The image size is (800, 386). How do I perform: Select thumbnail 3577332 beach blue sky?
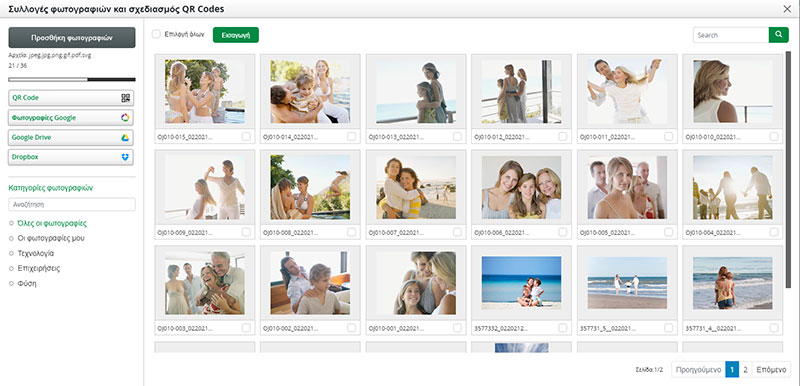pyautogui.click(x=521, y=283)
